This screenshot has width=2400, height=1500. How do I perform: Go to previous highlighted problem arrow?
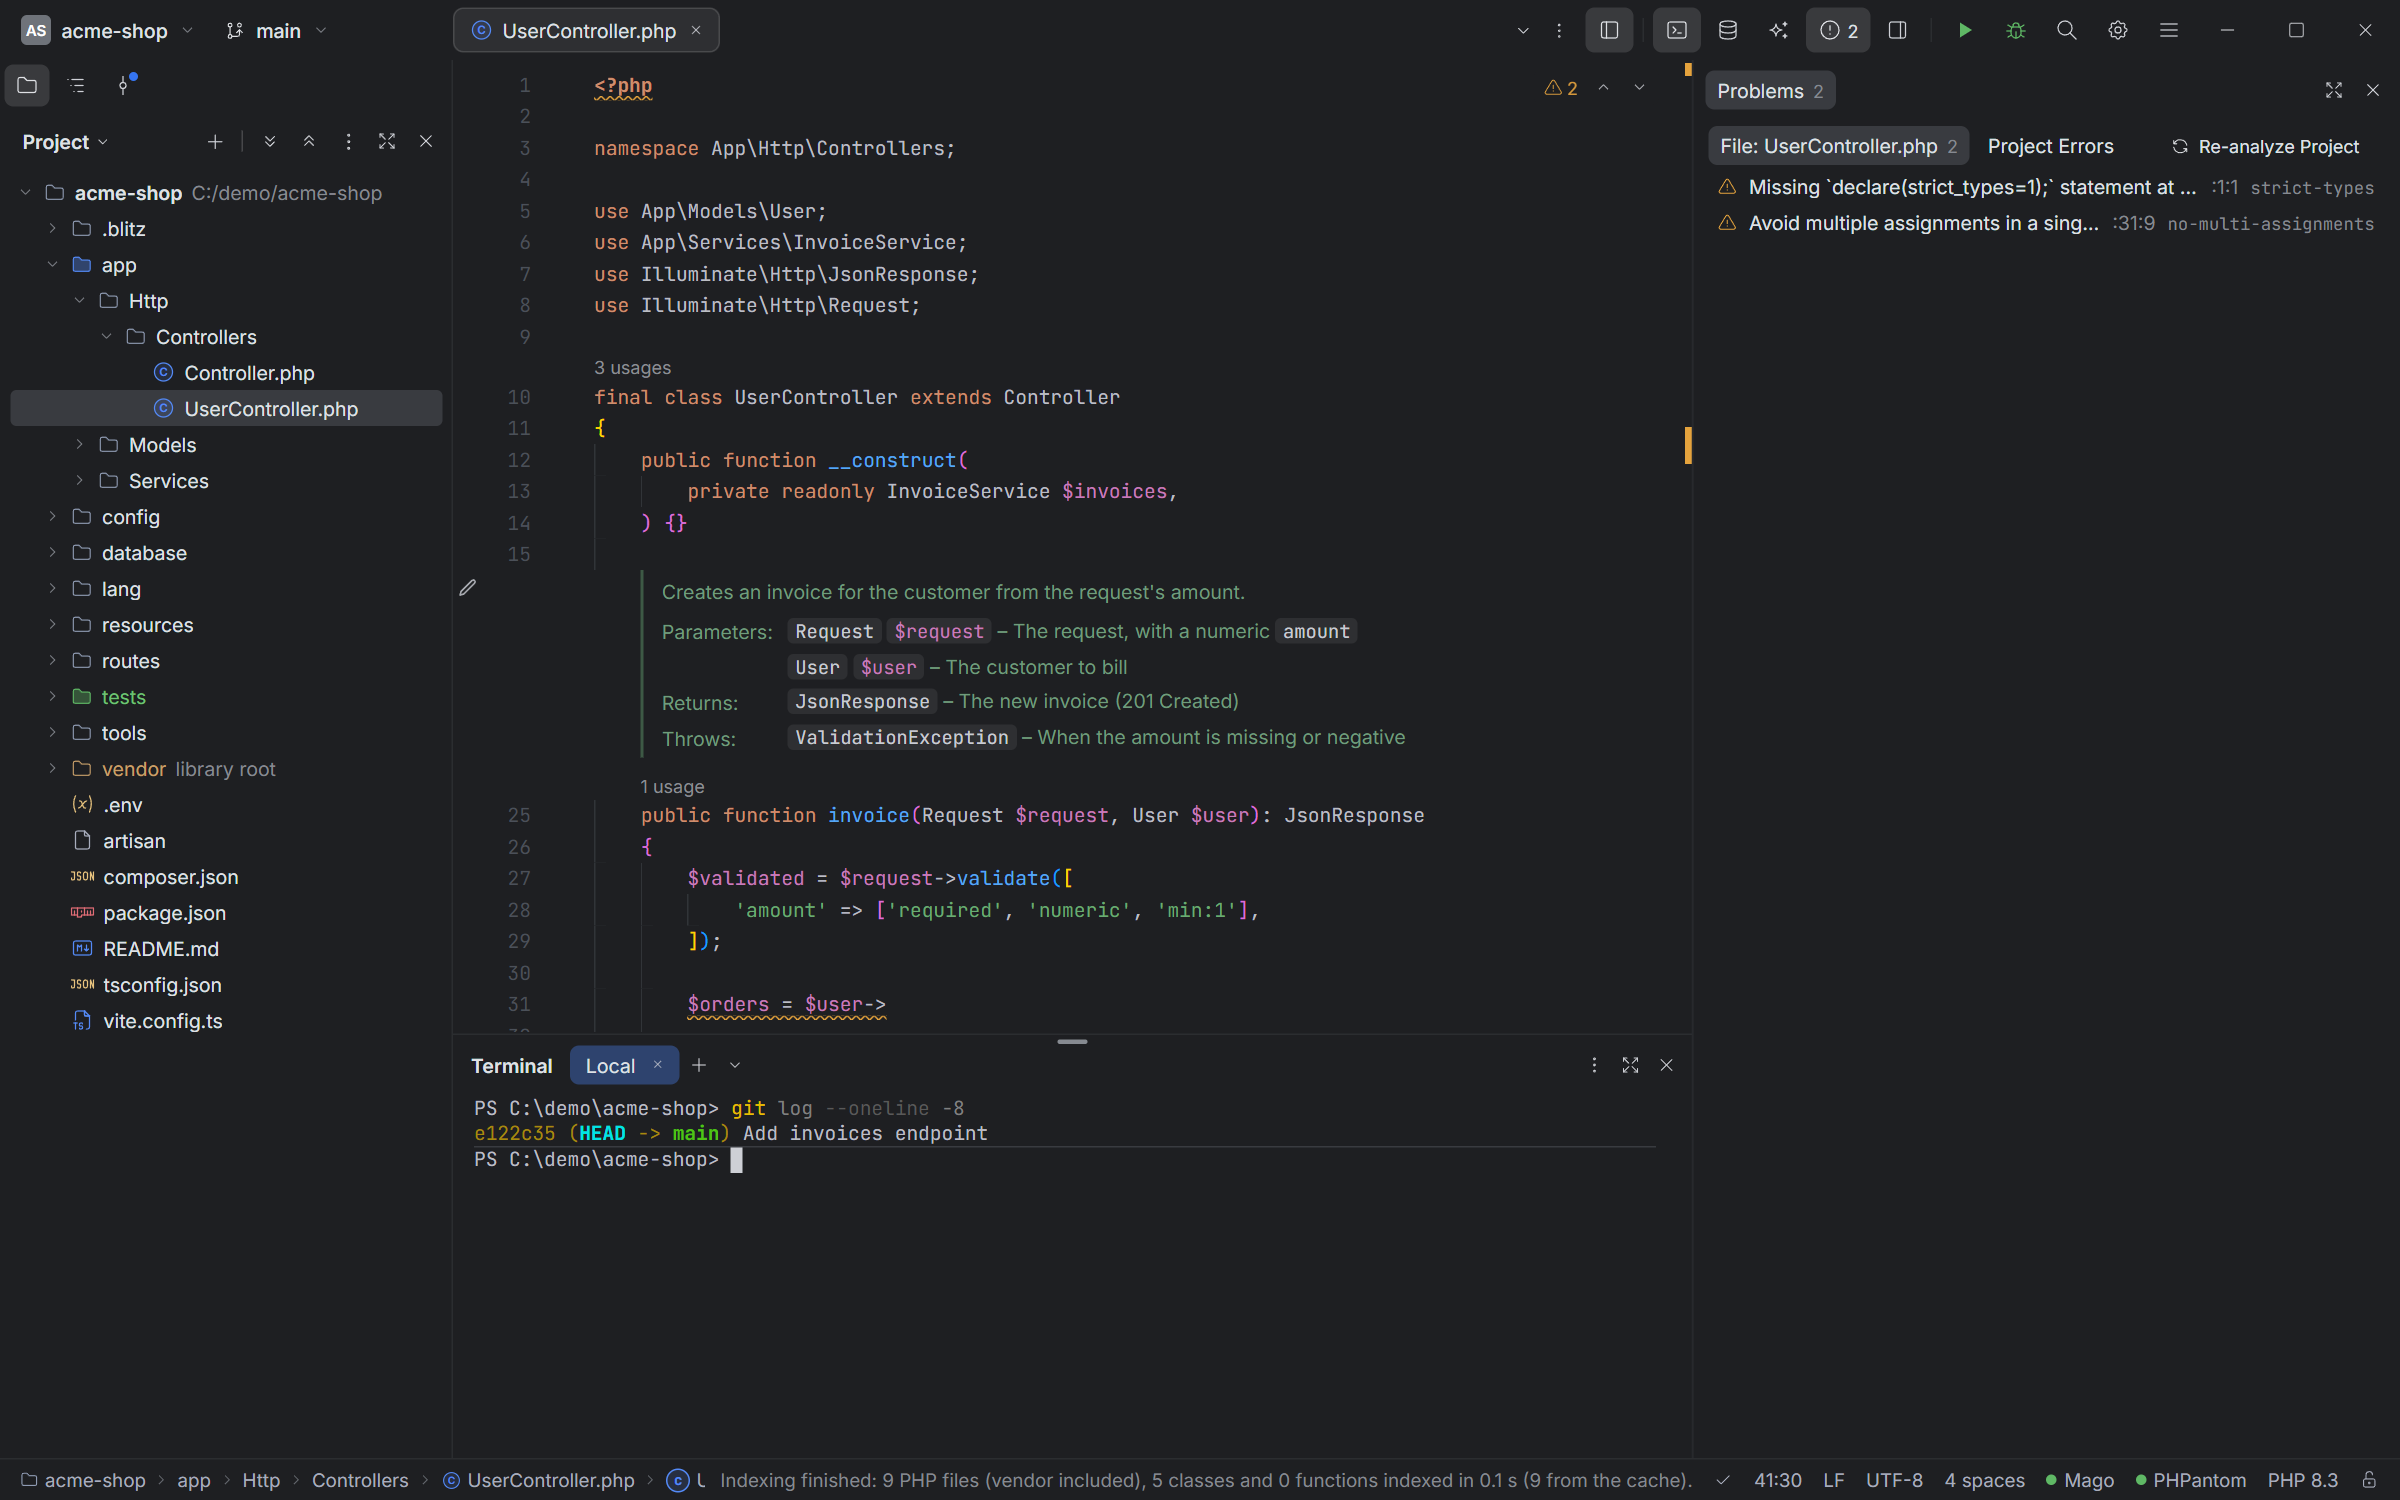[x=1603, y=88]
